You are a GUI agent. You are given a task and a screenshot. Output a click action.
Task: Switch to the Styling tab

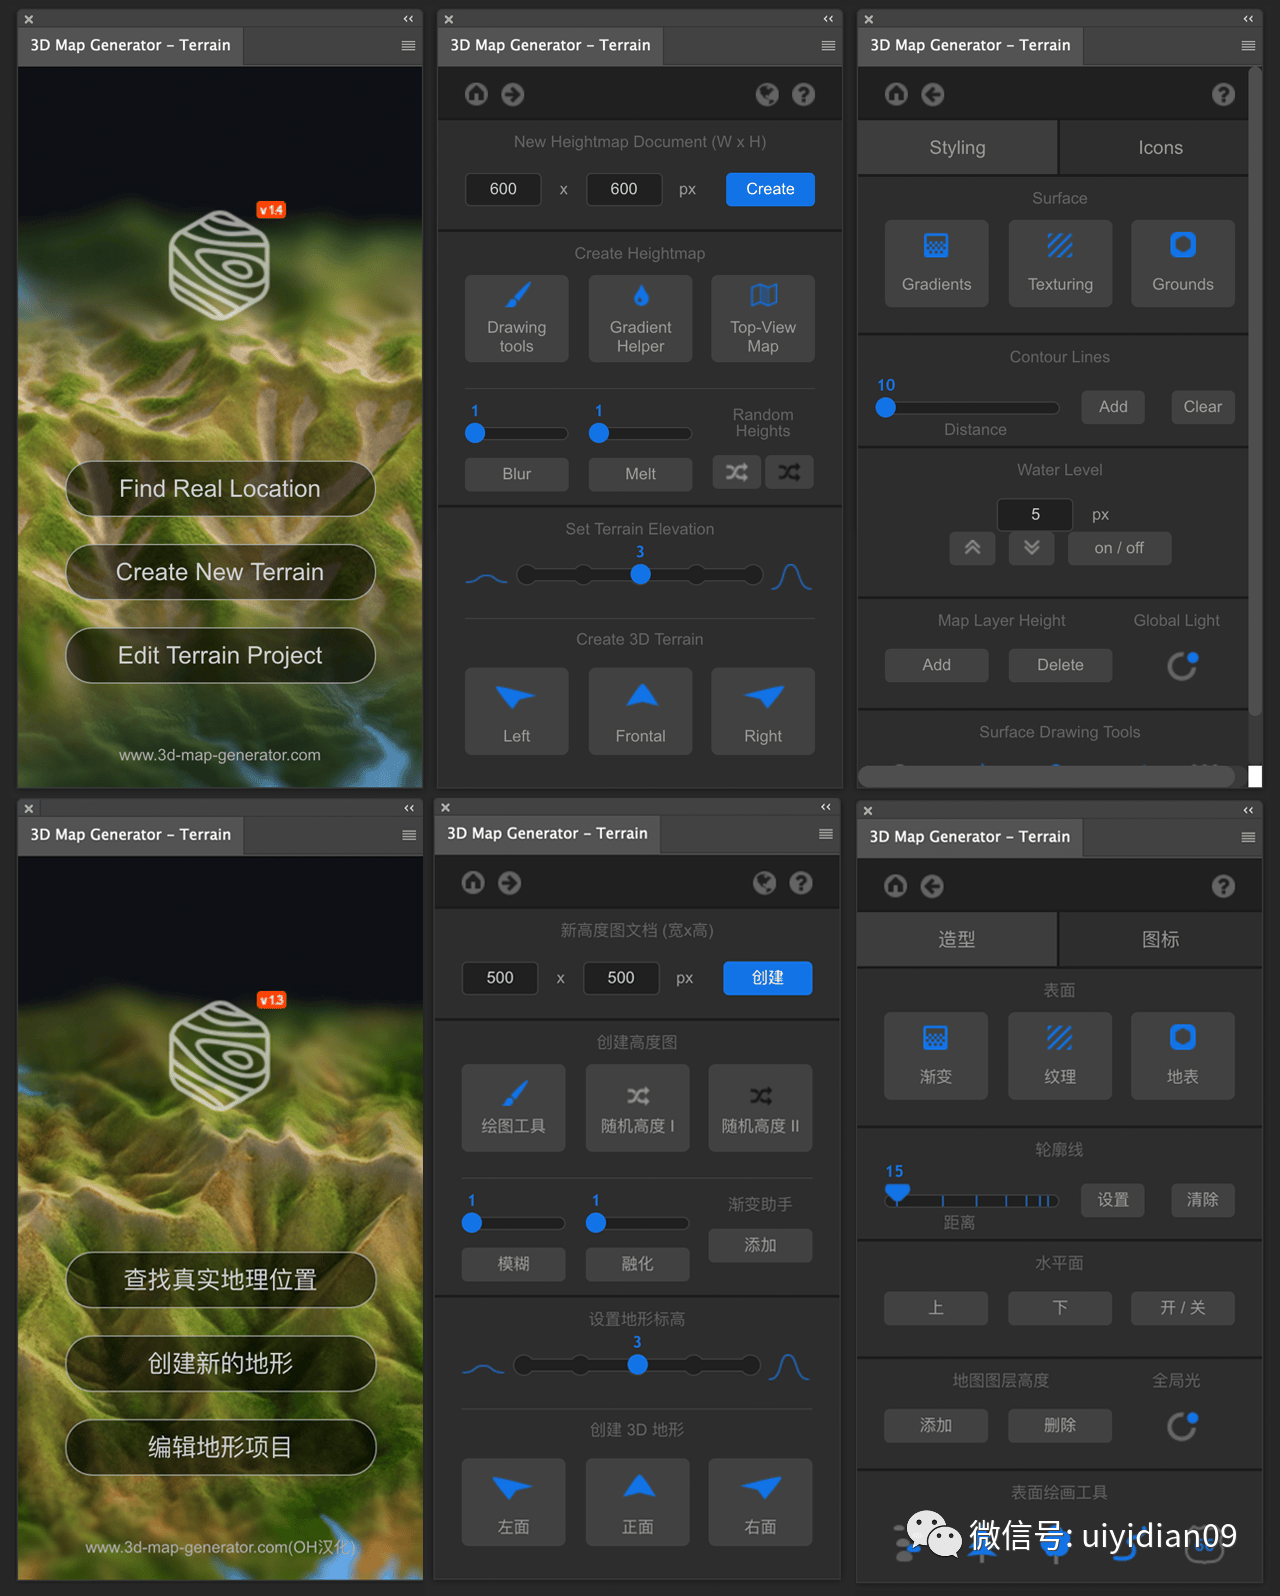tap(957, 148)
